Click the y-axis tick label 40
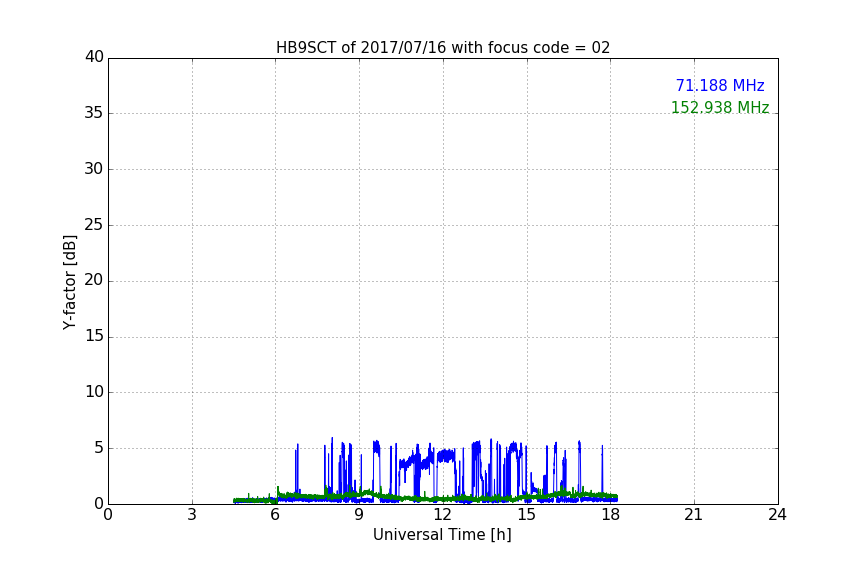Viewport: 864px width, 576px height. click(94, 57)
